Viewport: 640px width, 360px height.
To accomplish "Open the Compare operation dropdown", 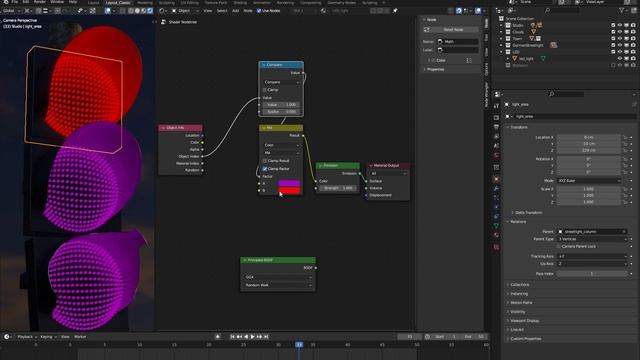I will click(x=281, y=82).
